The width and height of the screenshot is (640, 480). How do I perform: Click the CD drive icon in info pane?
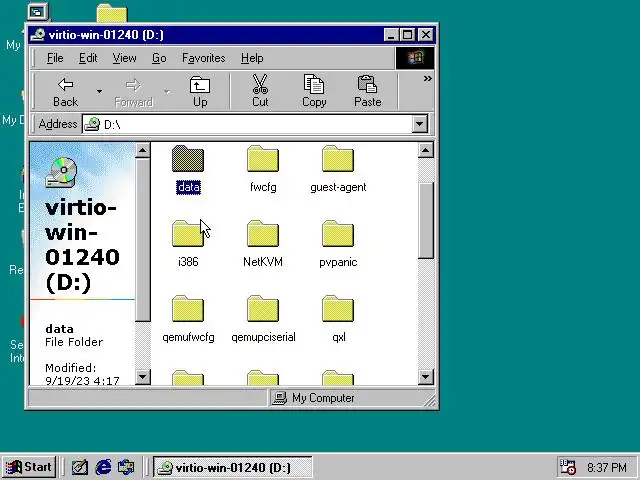(x=61, y=172)
